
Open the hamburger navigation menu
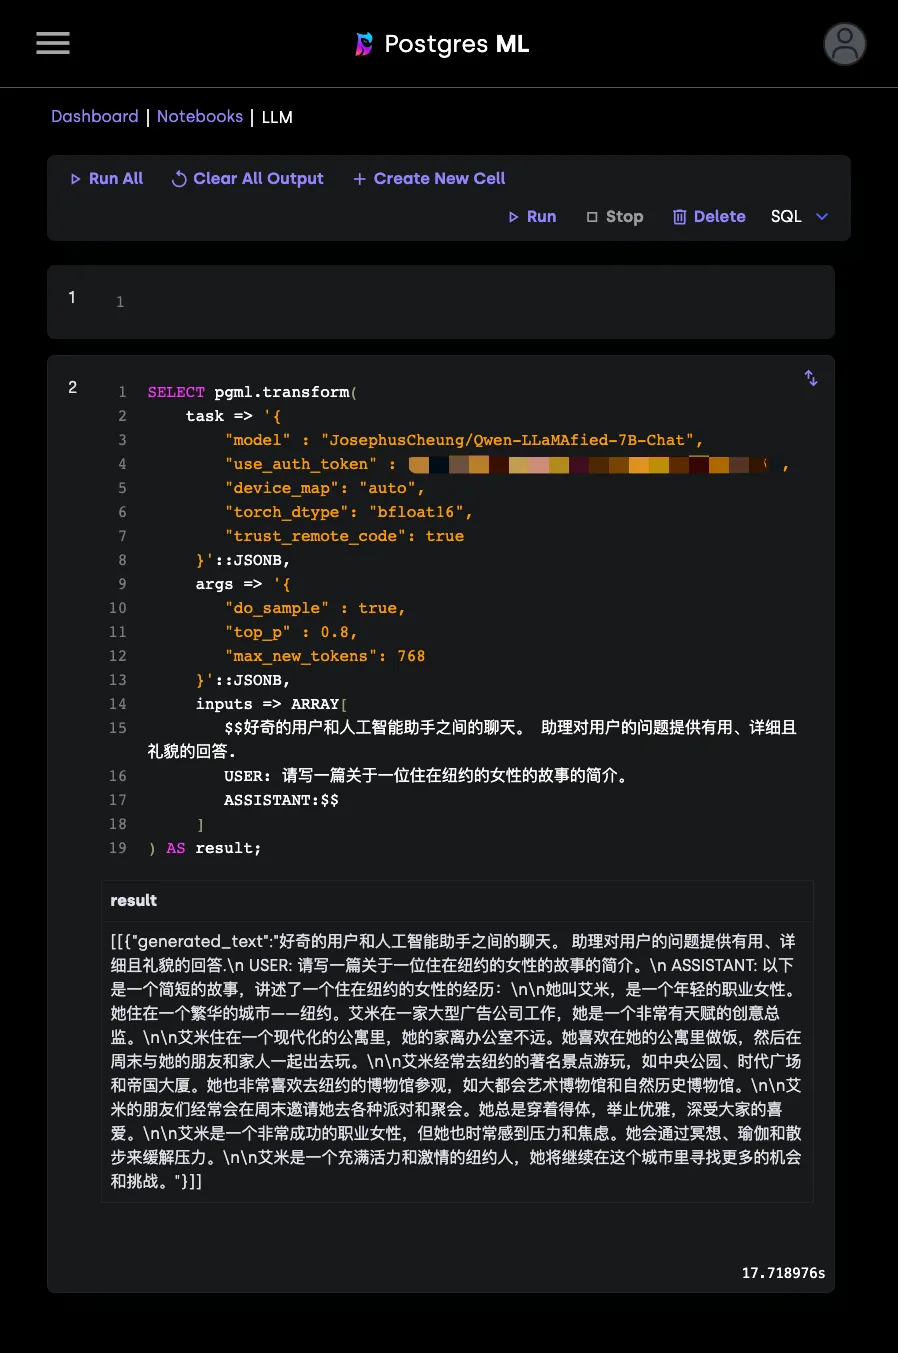coord(53,43)
